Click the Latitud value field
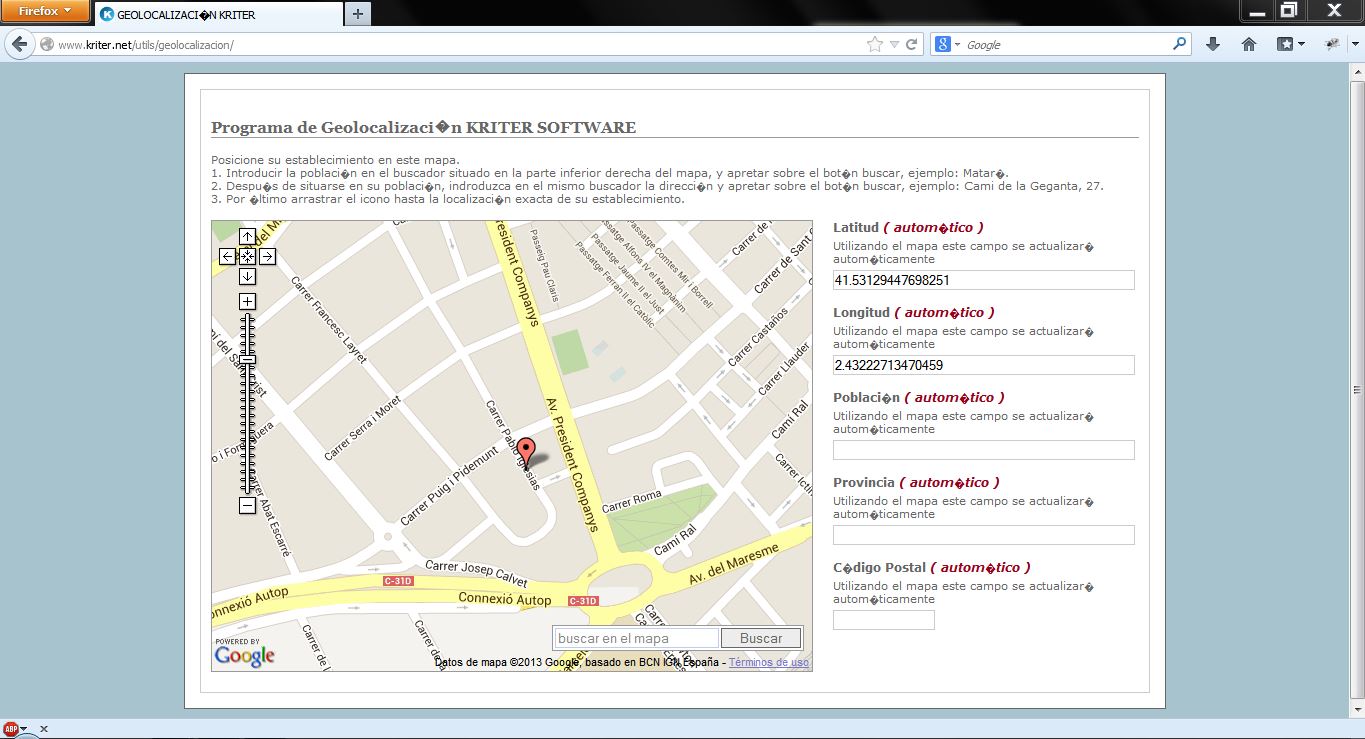Image resolution: width=1365 pixels, height=739 pixels. click(984, 280)
